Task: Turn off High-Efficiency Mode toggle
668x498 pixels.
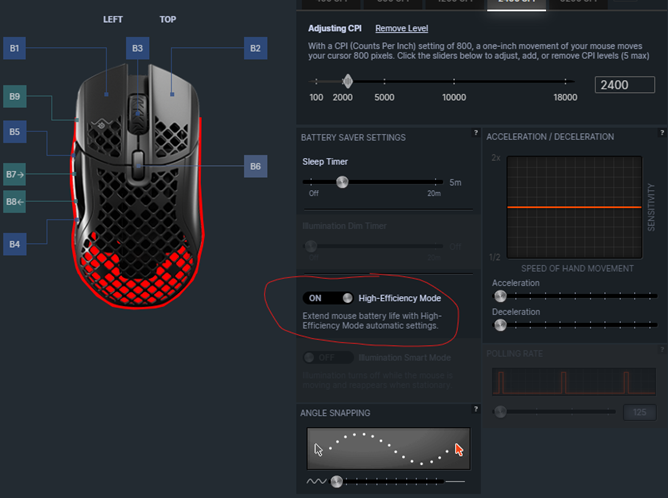Action: (x=328, y=298)
